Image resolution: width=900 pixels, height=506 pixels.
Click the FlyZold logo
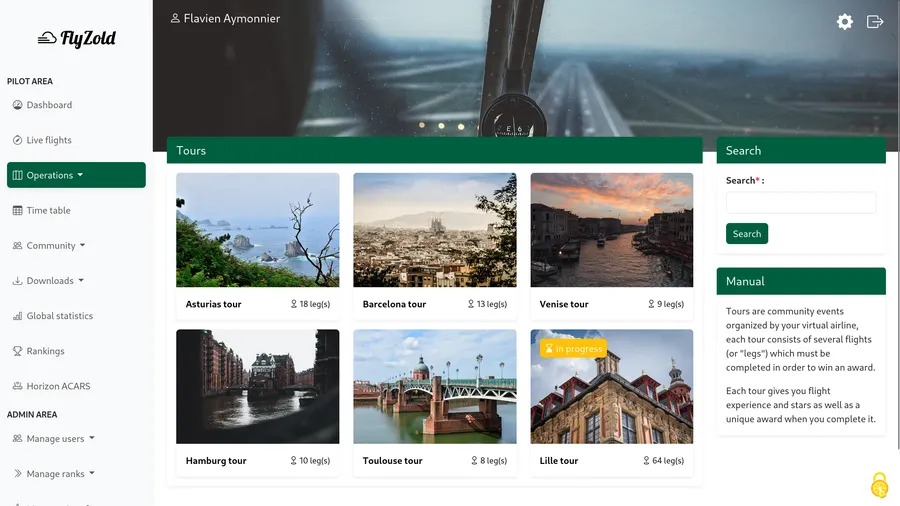(x=76, y=38)
